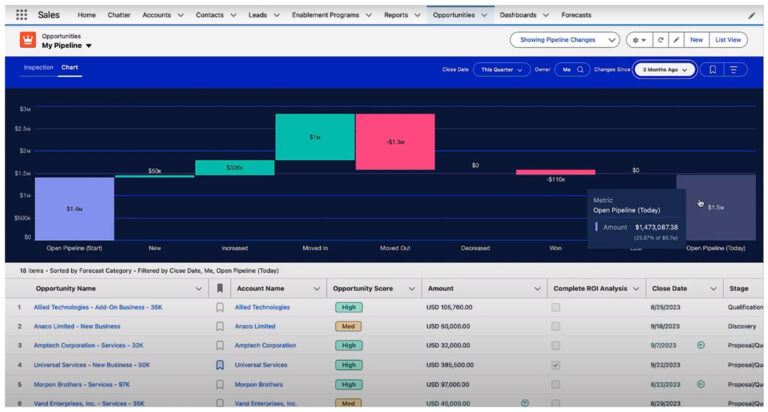Click the change indicator beside USD 45,000.00
Image resolution: width=768 pixels, height=412 pixels.
525,403
